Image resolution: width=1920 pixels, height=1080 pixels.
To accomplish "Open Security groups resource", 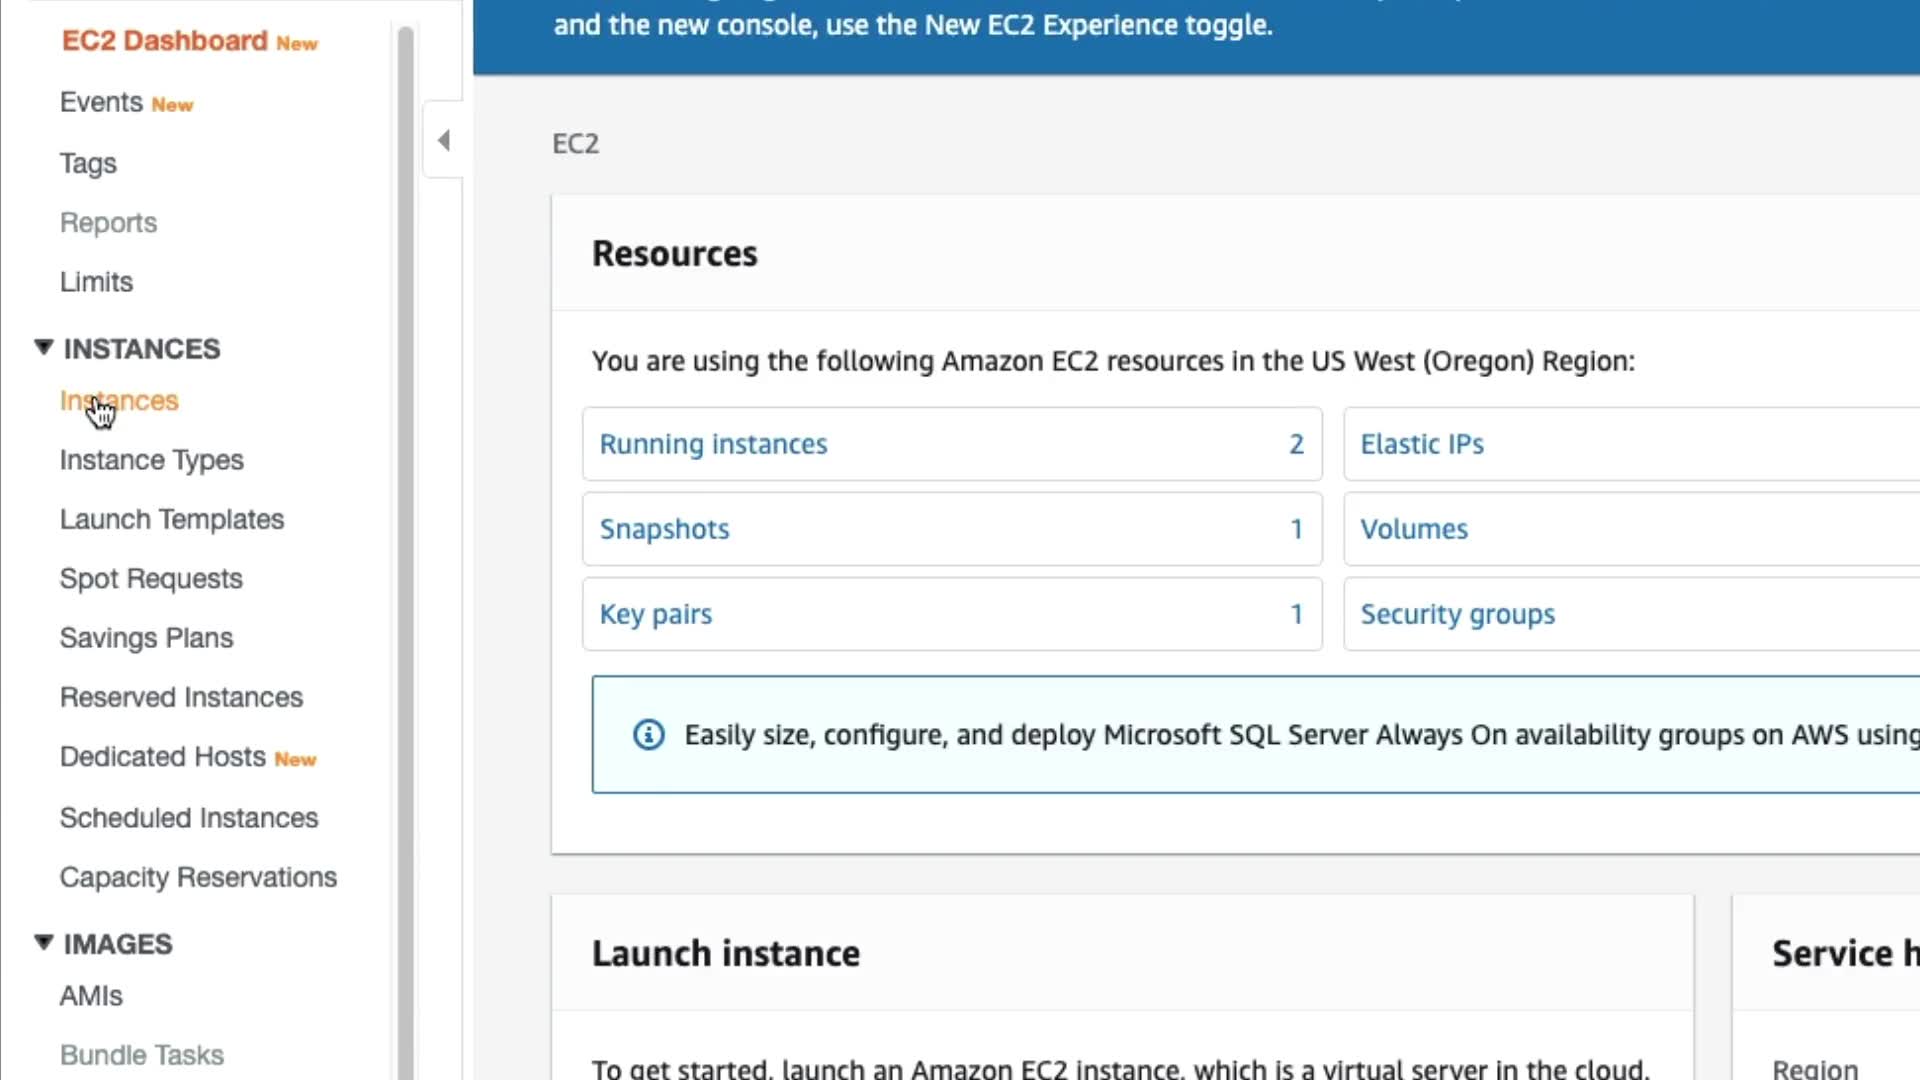I will [1457, 614].
